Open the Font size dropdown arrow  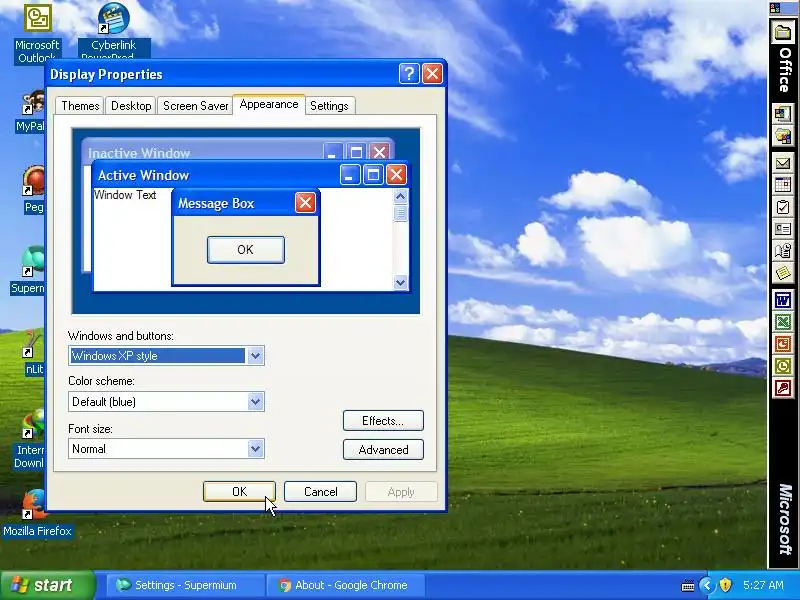pos(256,448)
